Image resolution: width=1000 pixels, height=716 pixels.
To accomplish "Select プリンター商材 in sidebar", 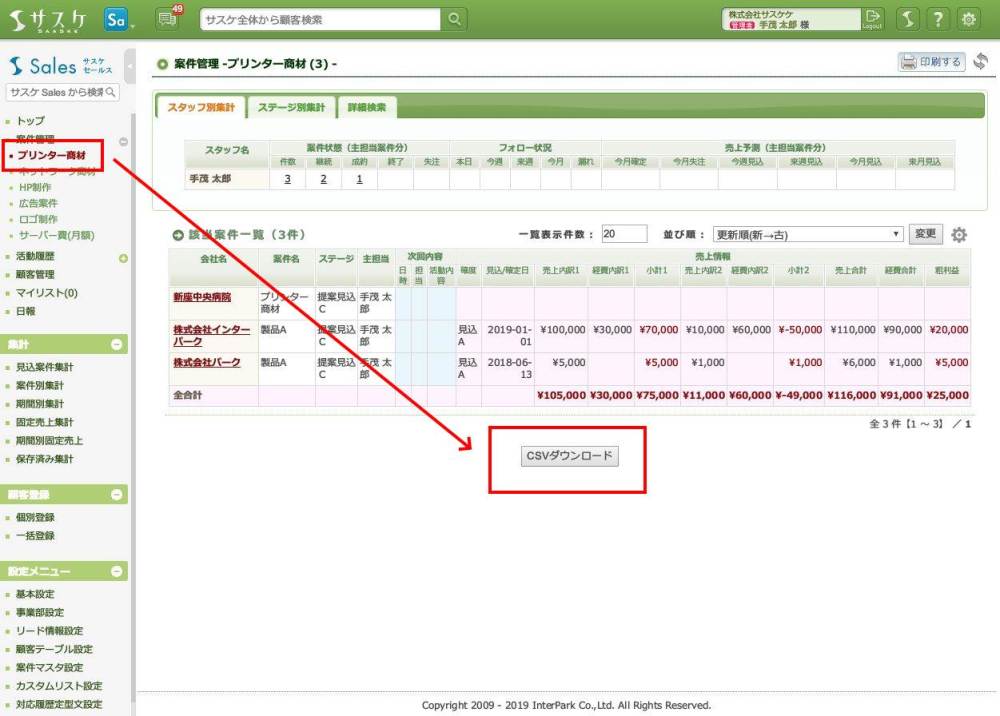I will [x=51, y=155].
